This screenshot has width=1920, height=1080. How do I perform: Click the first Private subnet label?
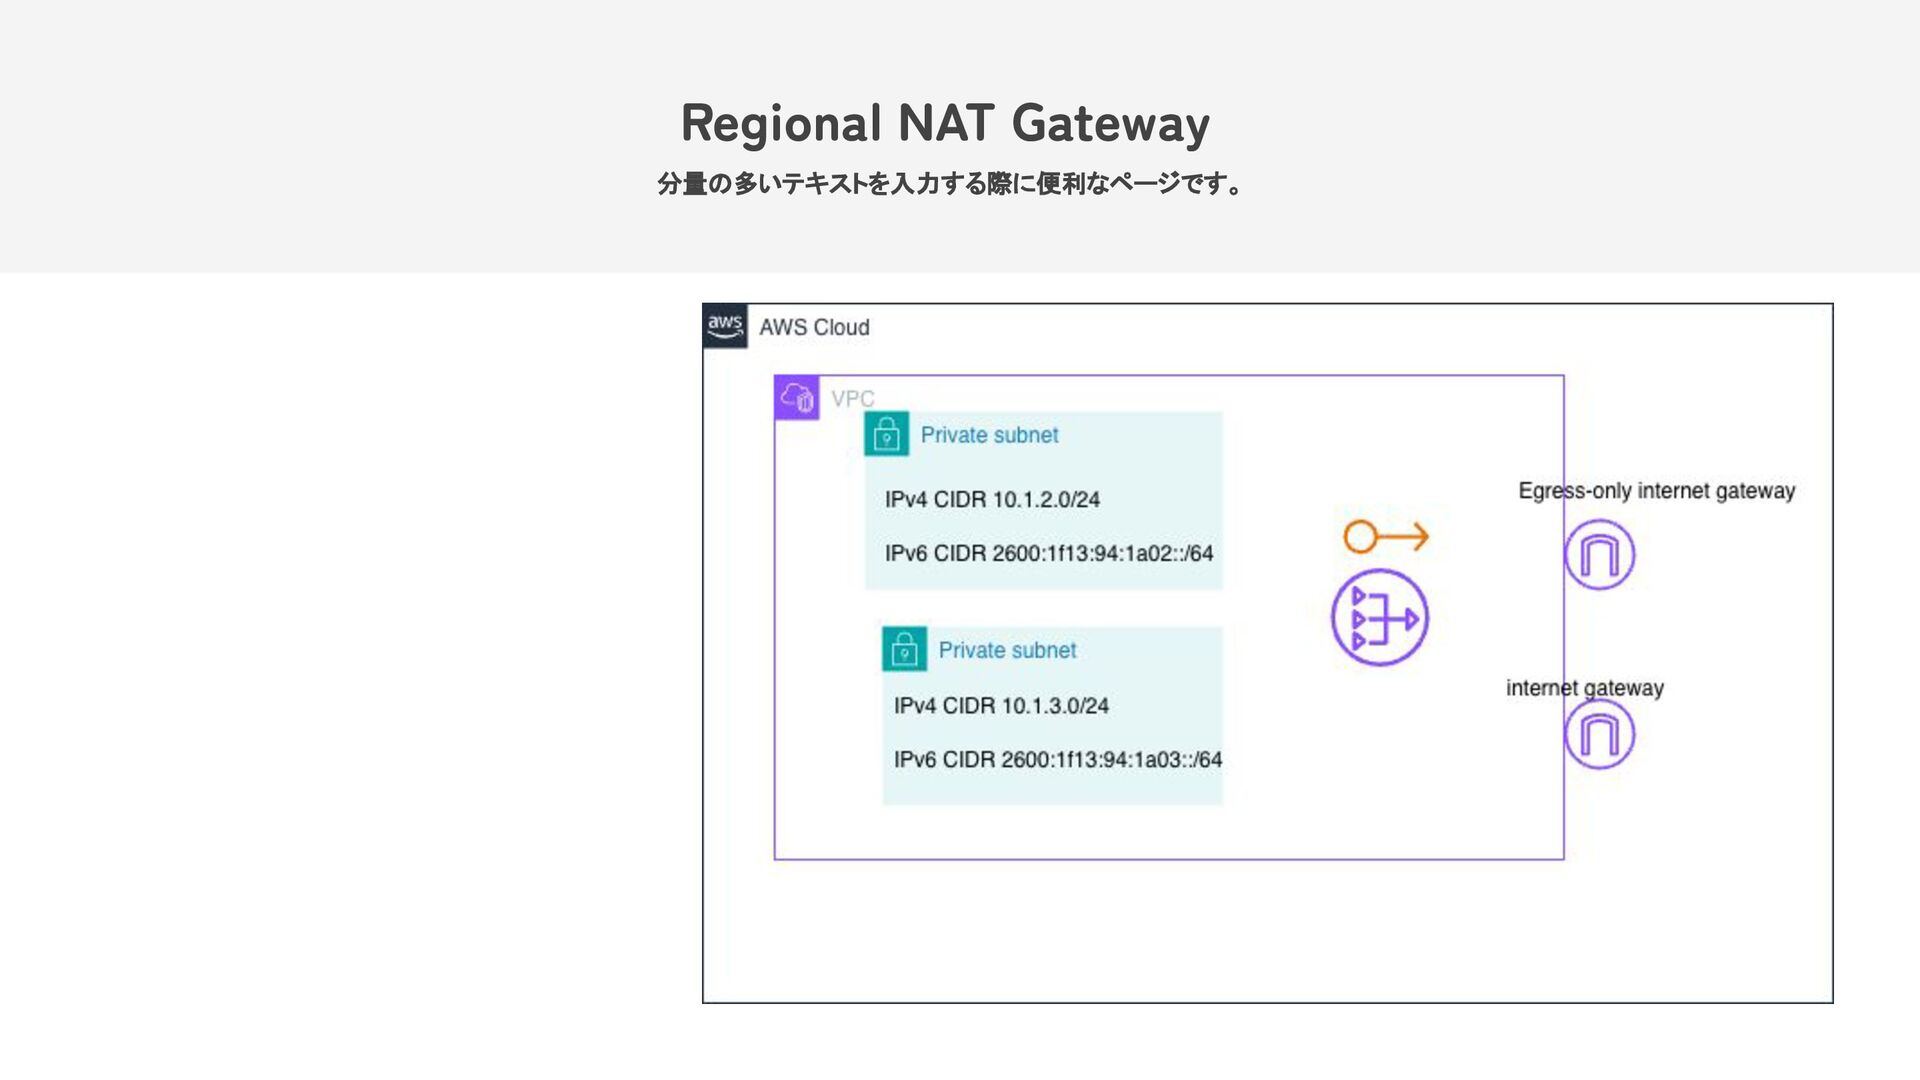coord(989,435)
